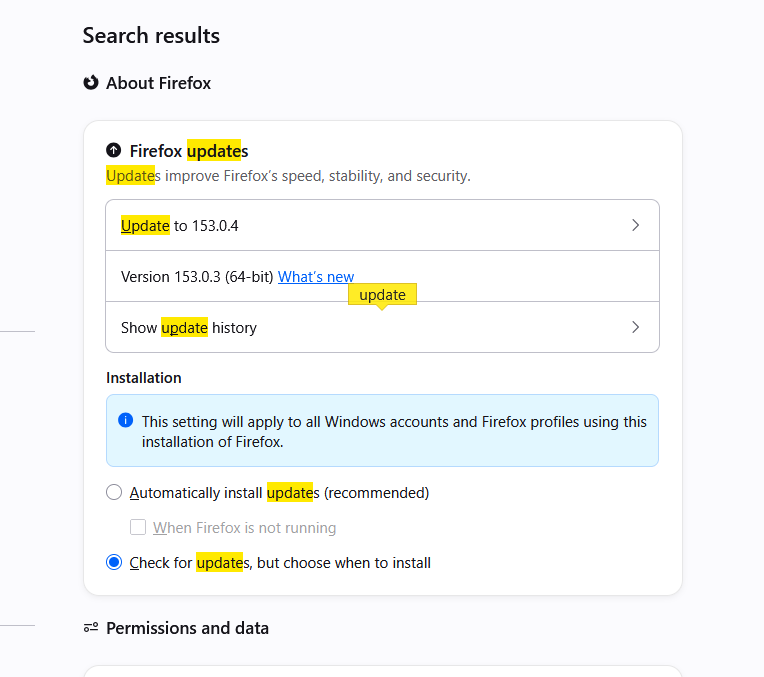Open the chevron on Update to 153.0.4 row
The width and height of the screenshot is (764, 677).
pos(635,225)
